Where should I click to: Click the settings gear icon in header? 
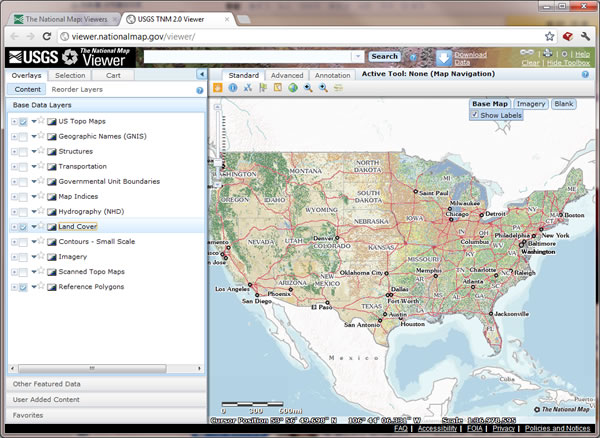(564, 54)
